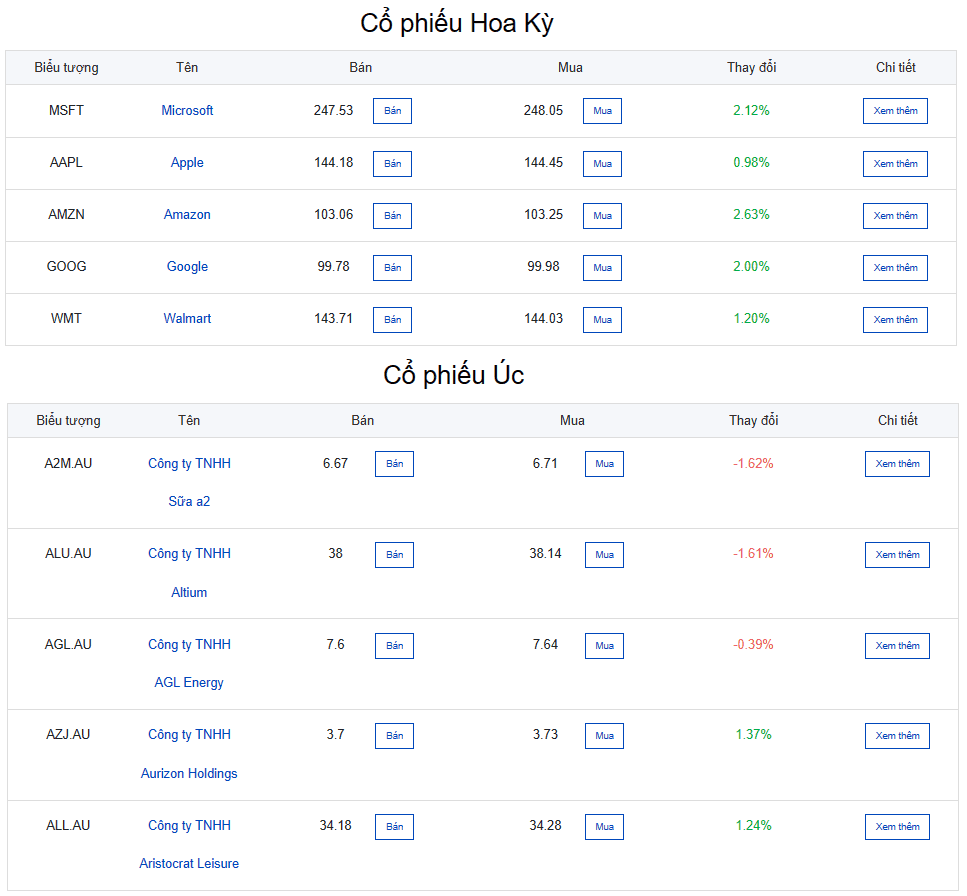Buy Apple using its Mua button
This screenshot has width=967, height=896.
pyautogui.click(x=603, y=164)
